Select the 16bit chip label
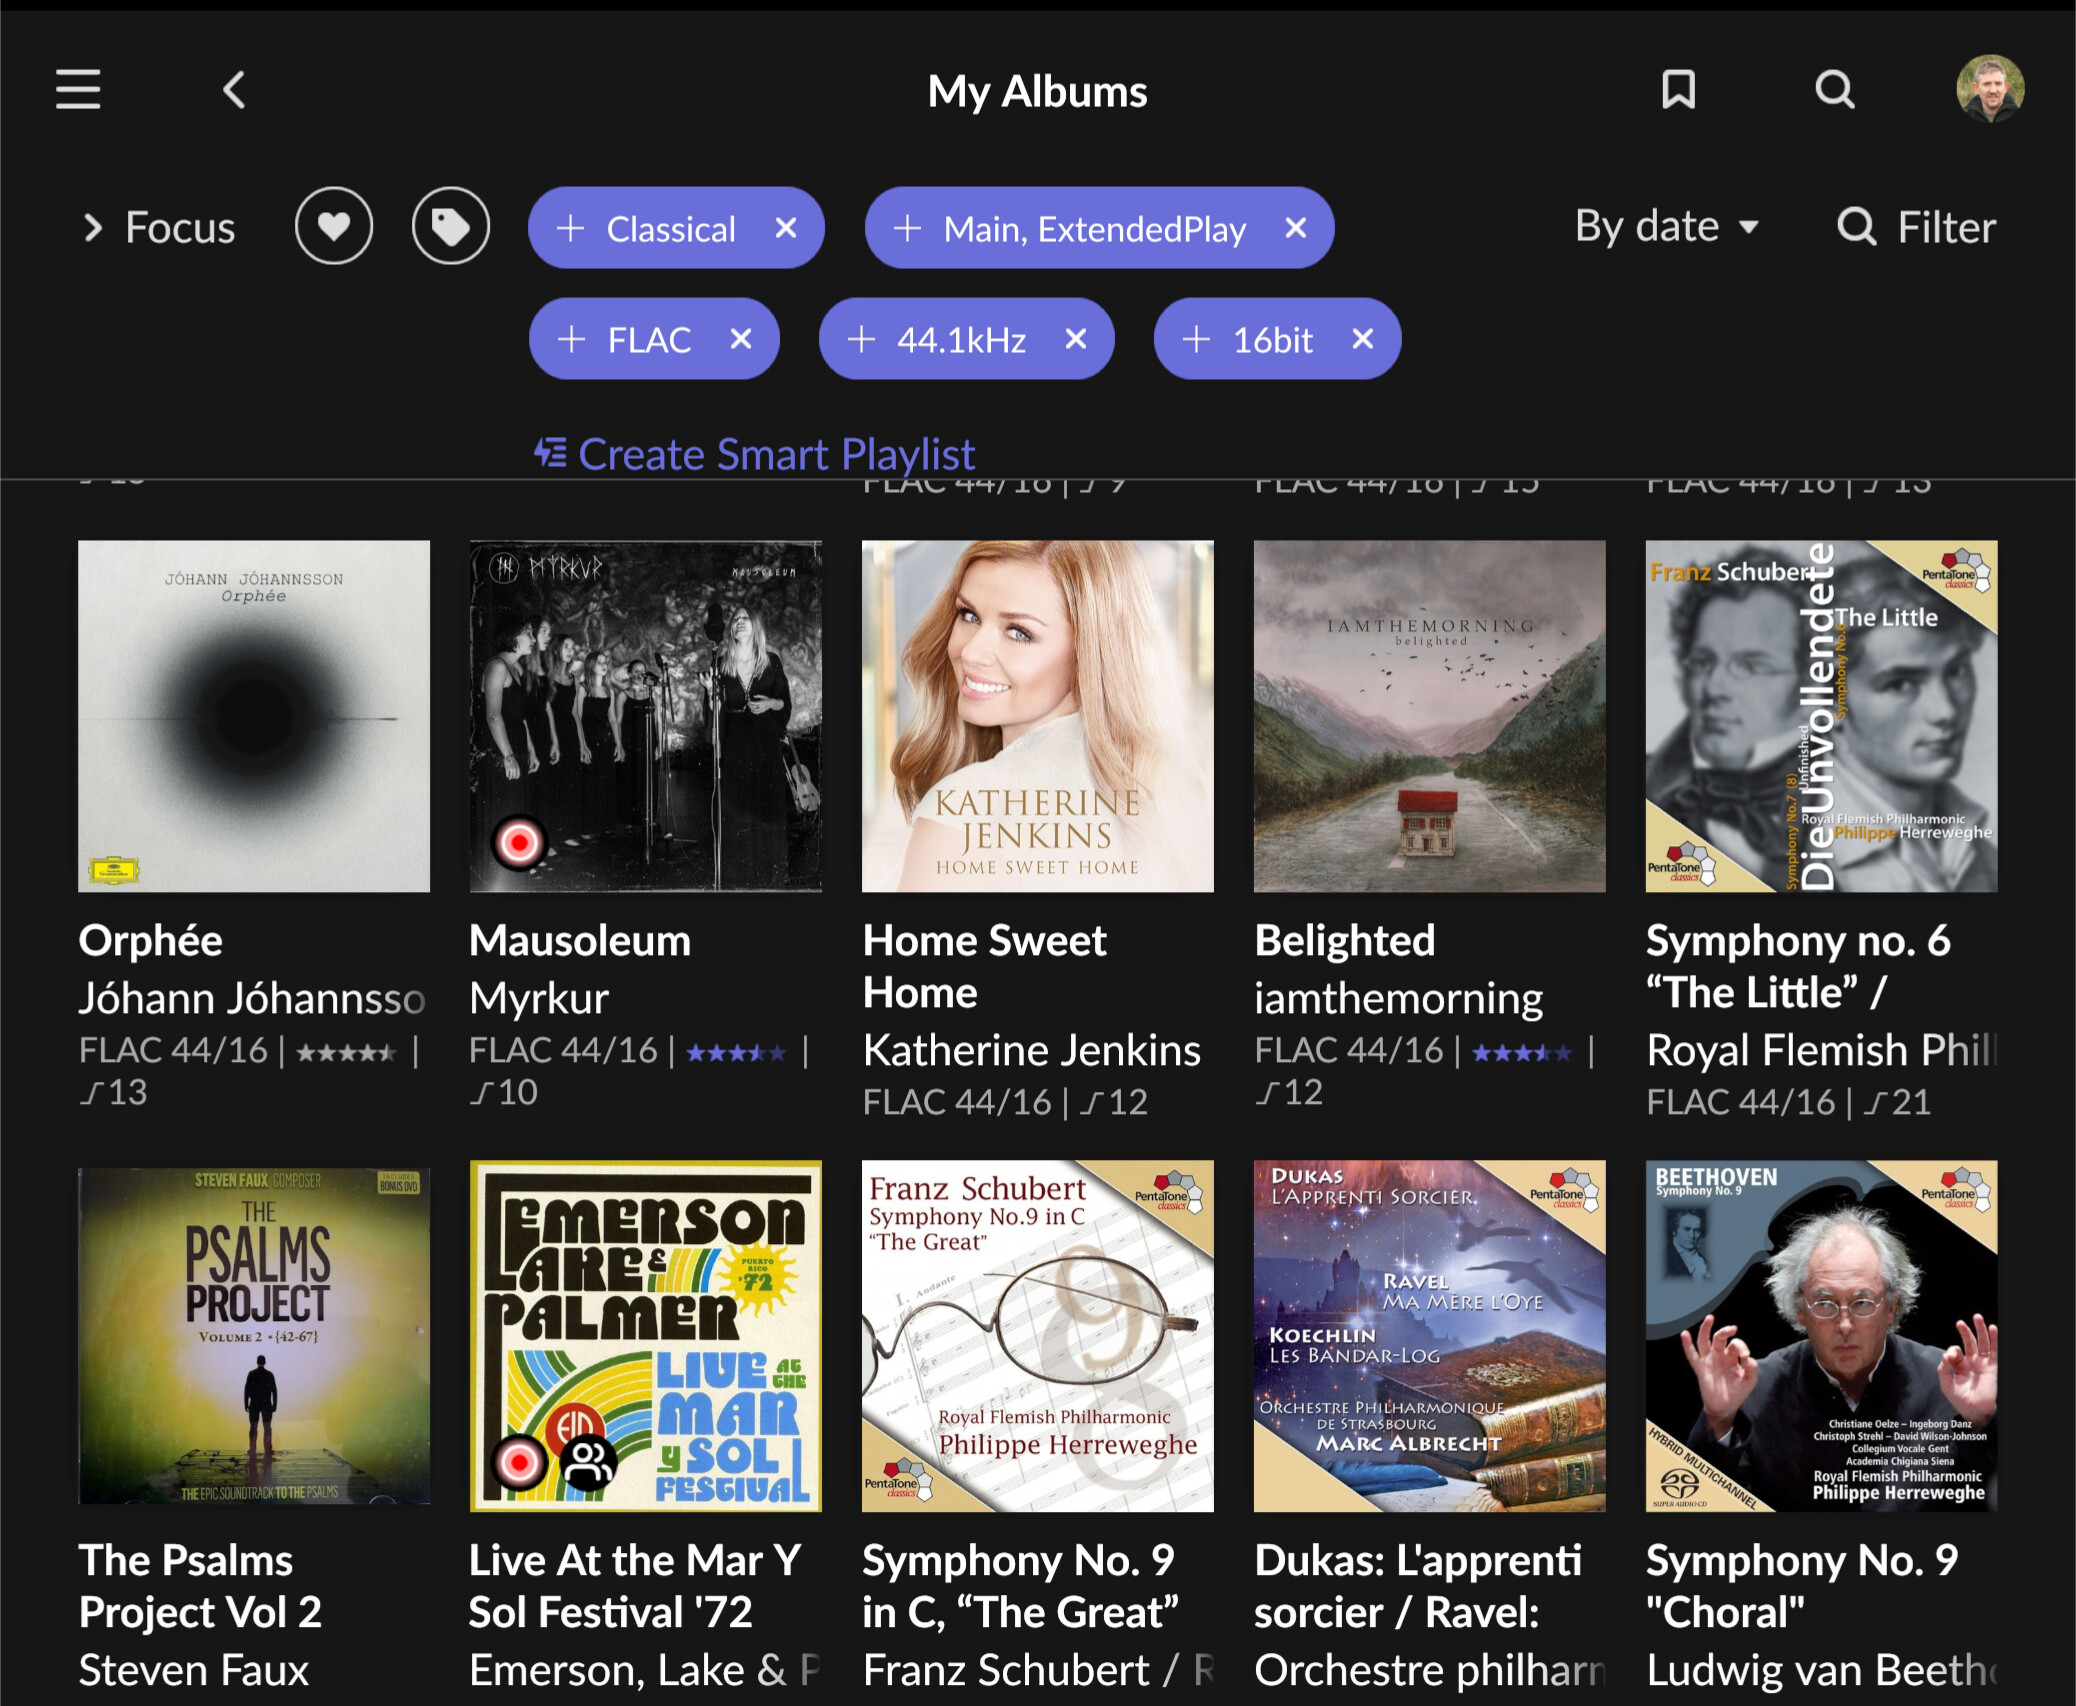Image resolution: width=2076 pixels, height=1706 pixels. 1272,340
